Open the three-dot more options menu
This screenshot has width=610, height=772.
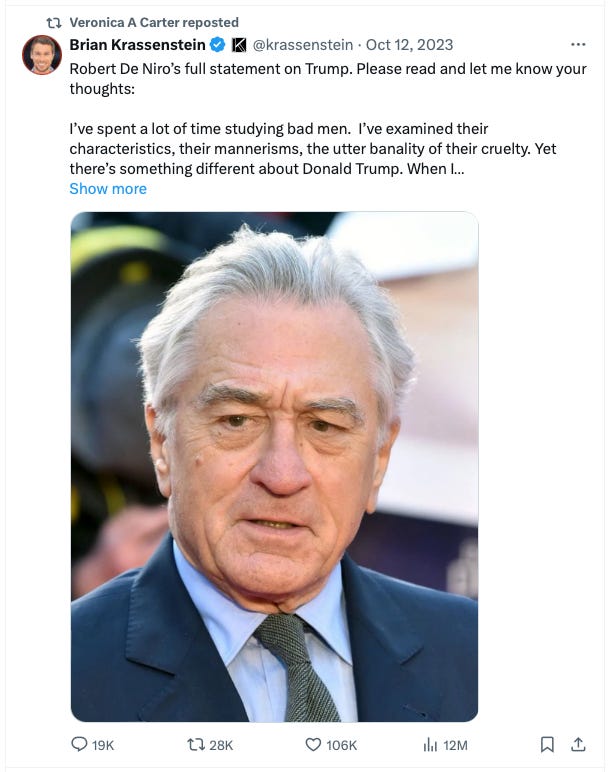[578, 44]
